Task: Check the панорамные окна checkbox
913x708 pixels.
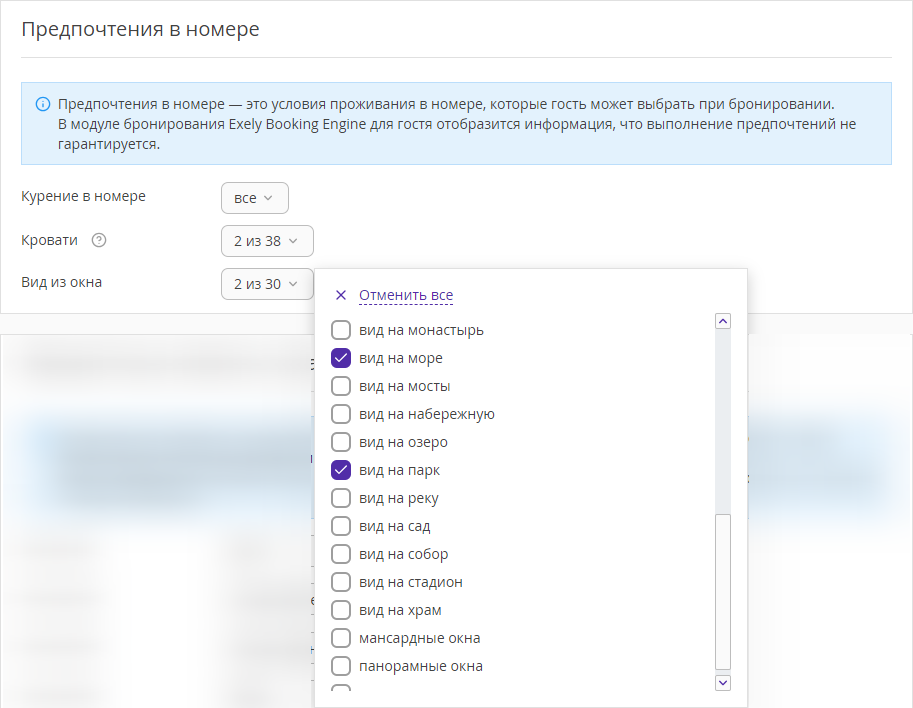Action: [x=341, y=665]
